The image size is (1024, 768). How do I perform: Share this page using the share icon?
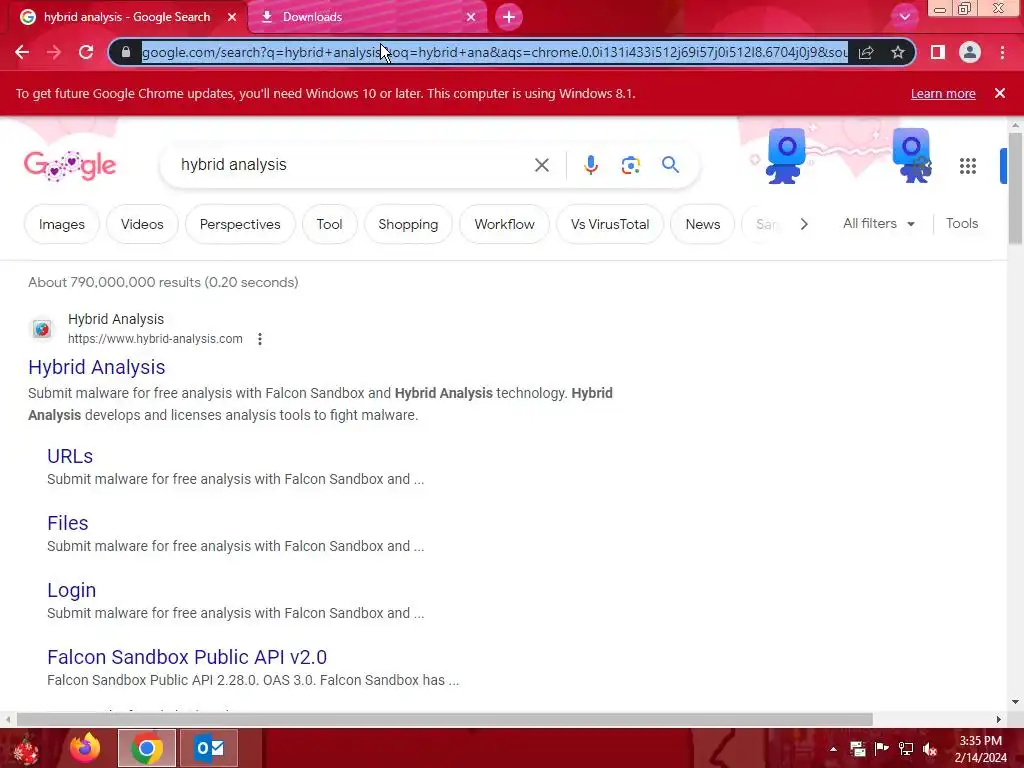pyautogui.click(x=866, y=52)
